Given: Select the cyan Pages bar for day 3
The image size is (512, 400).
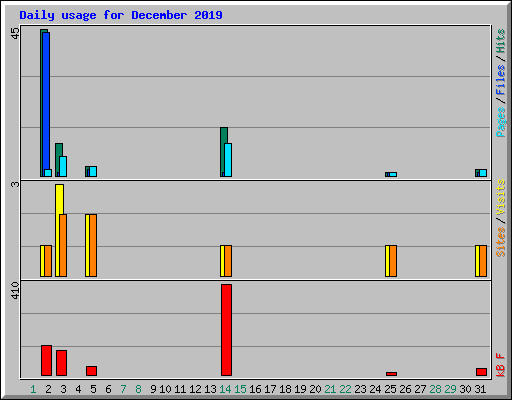Looking at the screenshot, I should pos(63,166).
